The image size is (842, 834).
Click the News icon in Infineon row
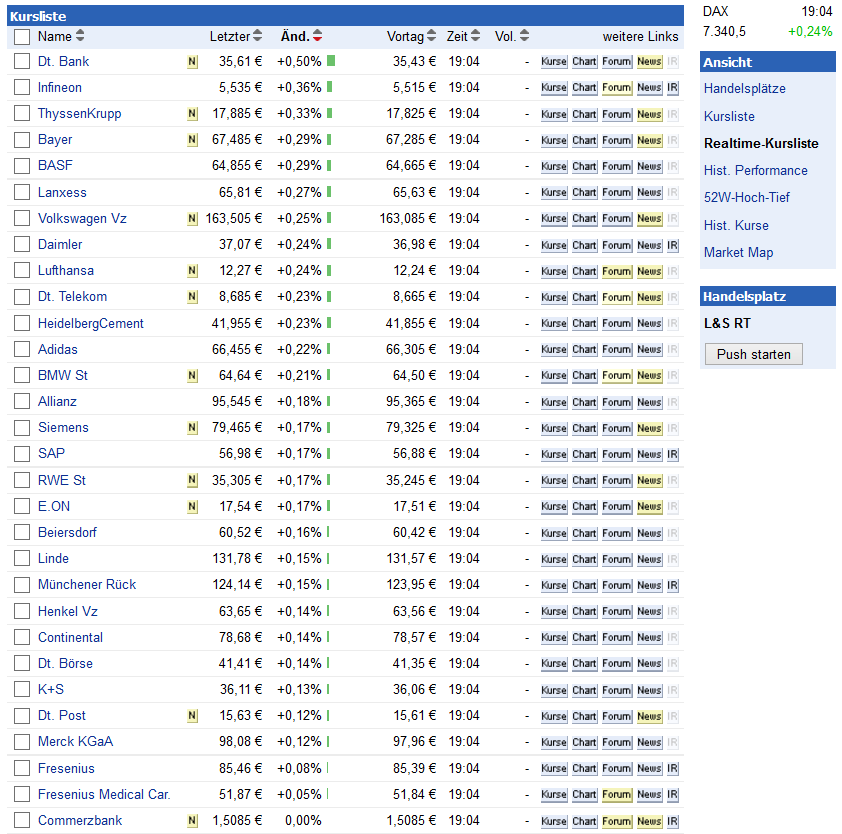pyautogui.click(x=649, y=88)
